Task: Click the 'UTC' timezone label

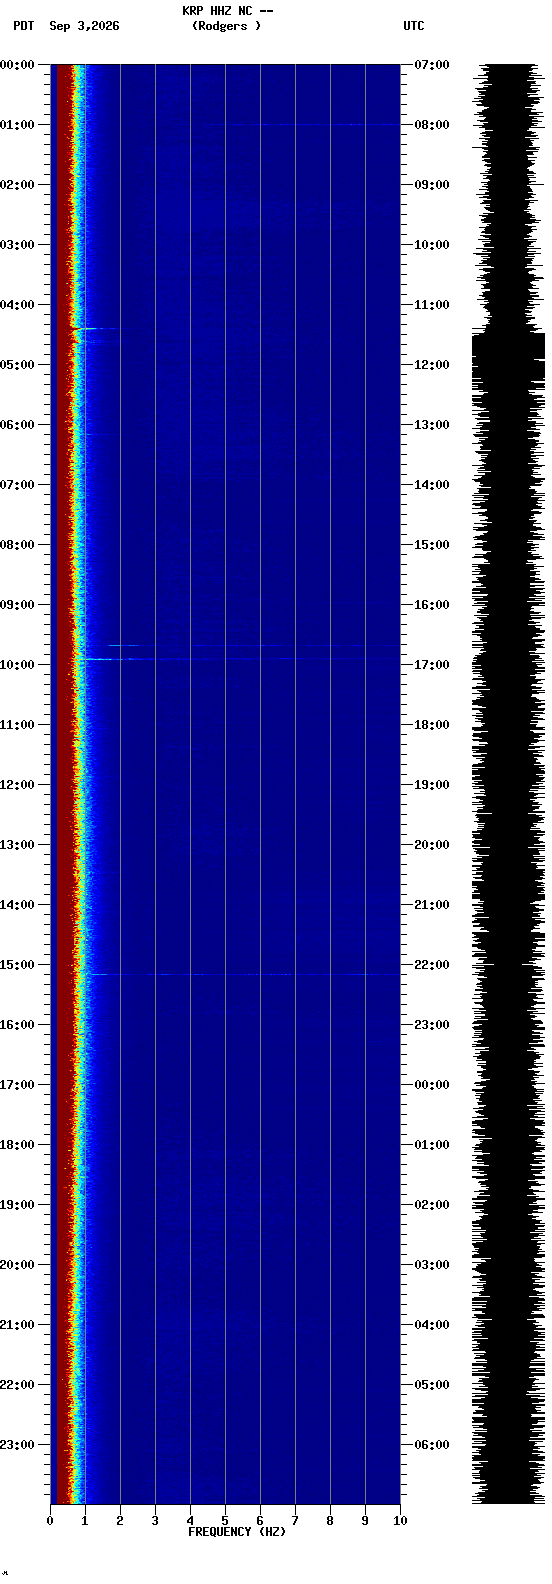Action: point(414,26)
